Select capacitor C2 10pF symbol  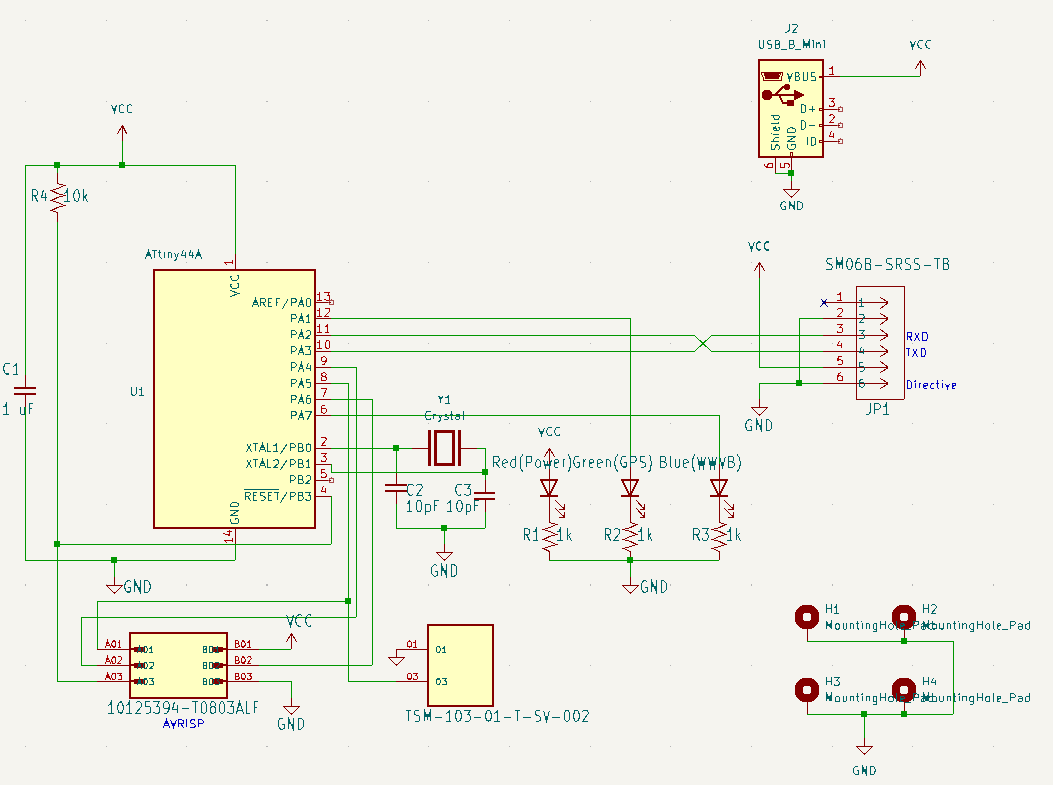point(396,488)
